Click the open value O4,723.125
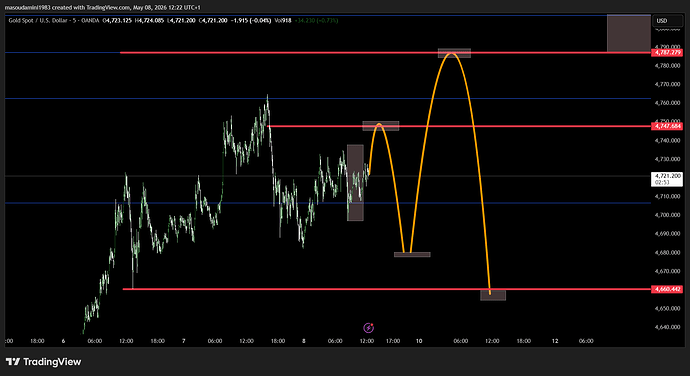 117,21
